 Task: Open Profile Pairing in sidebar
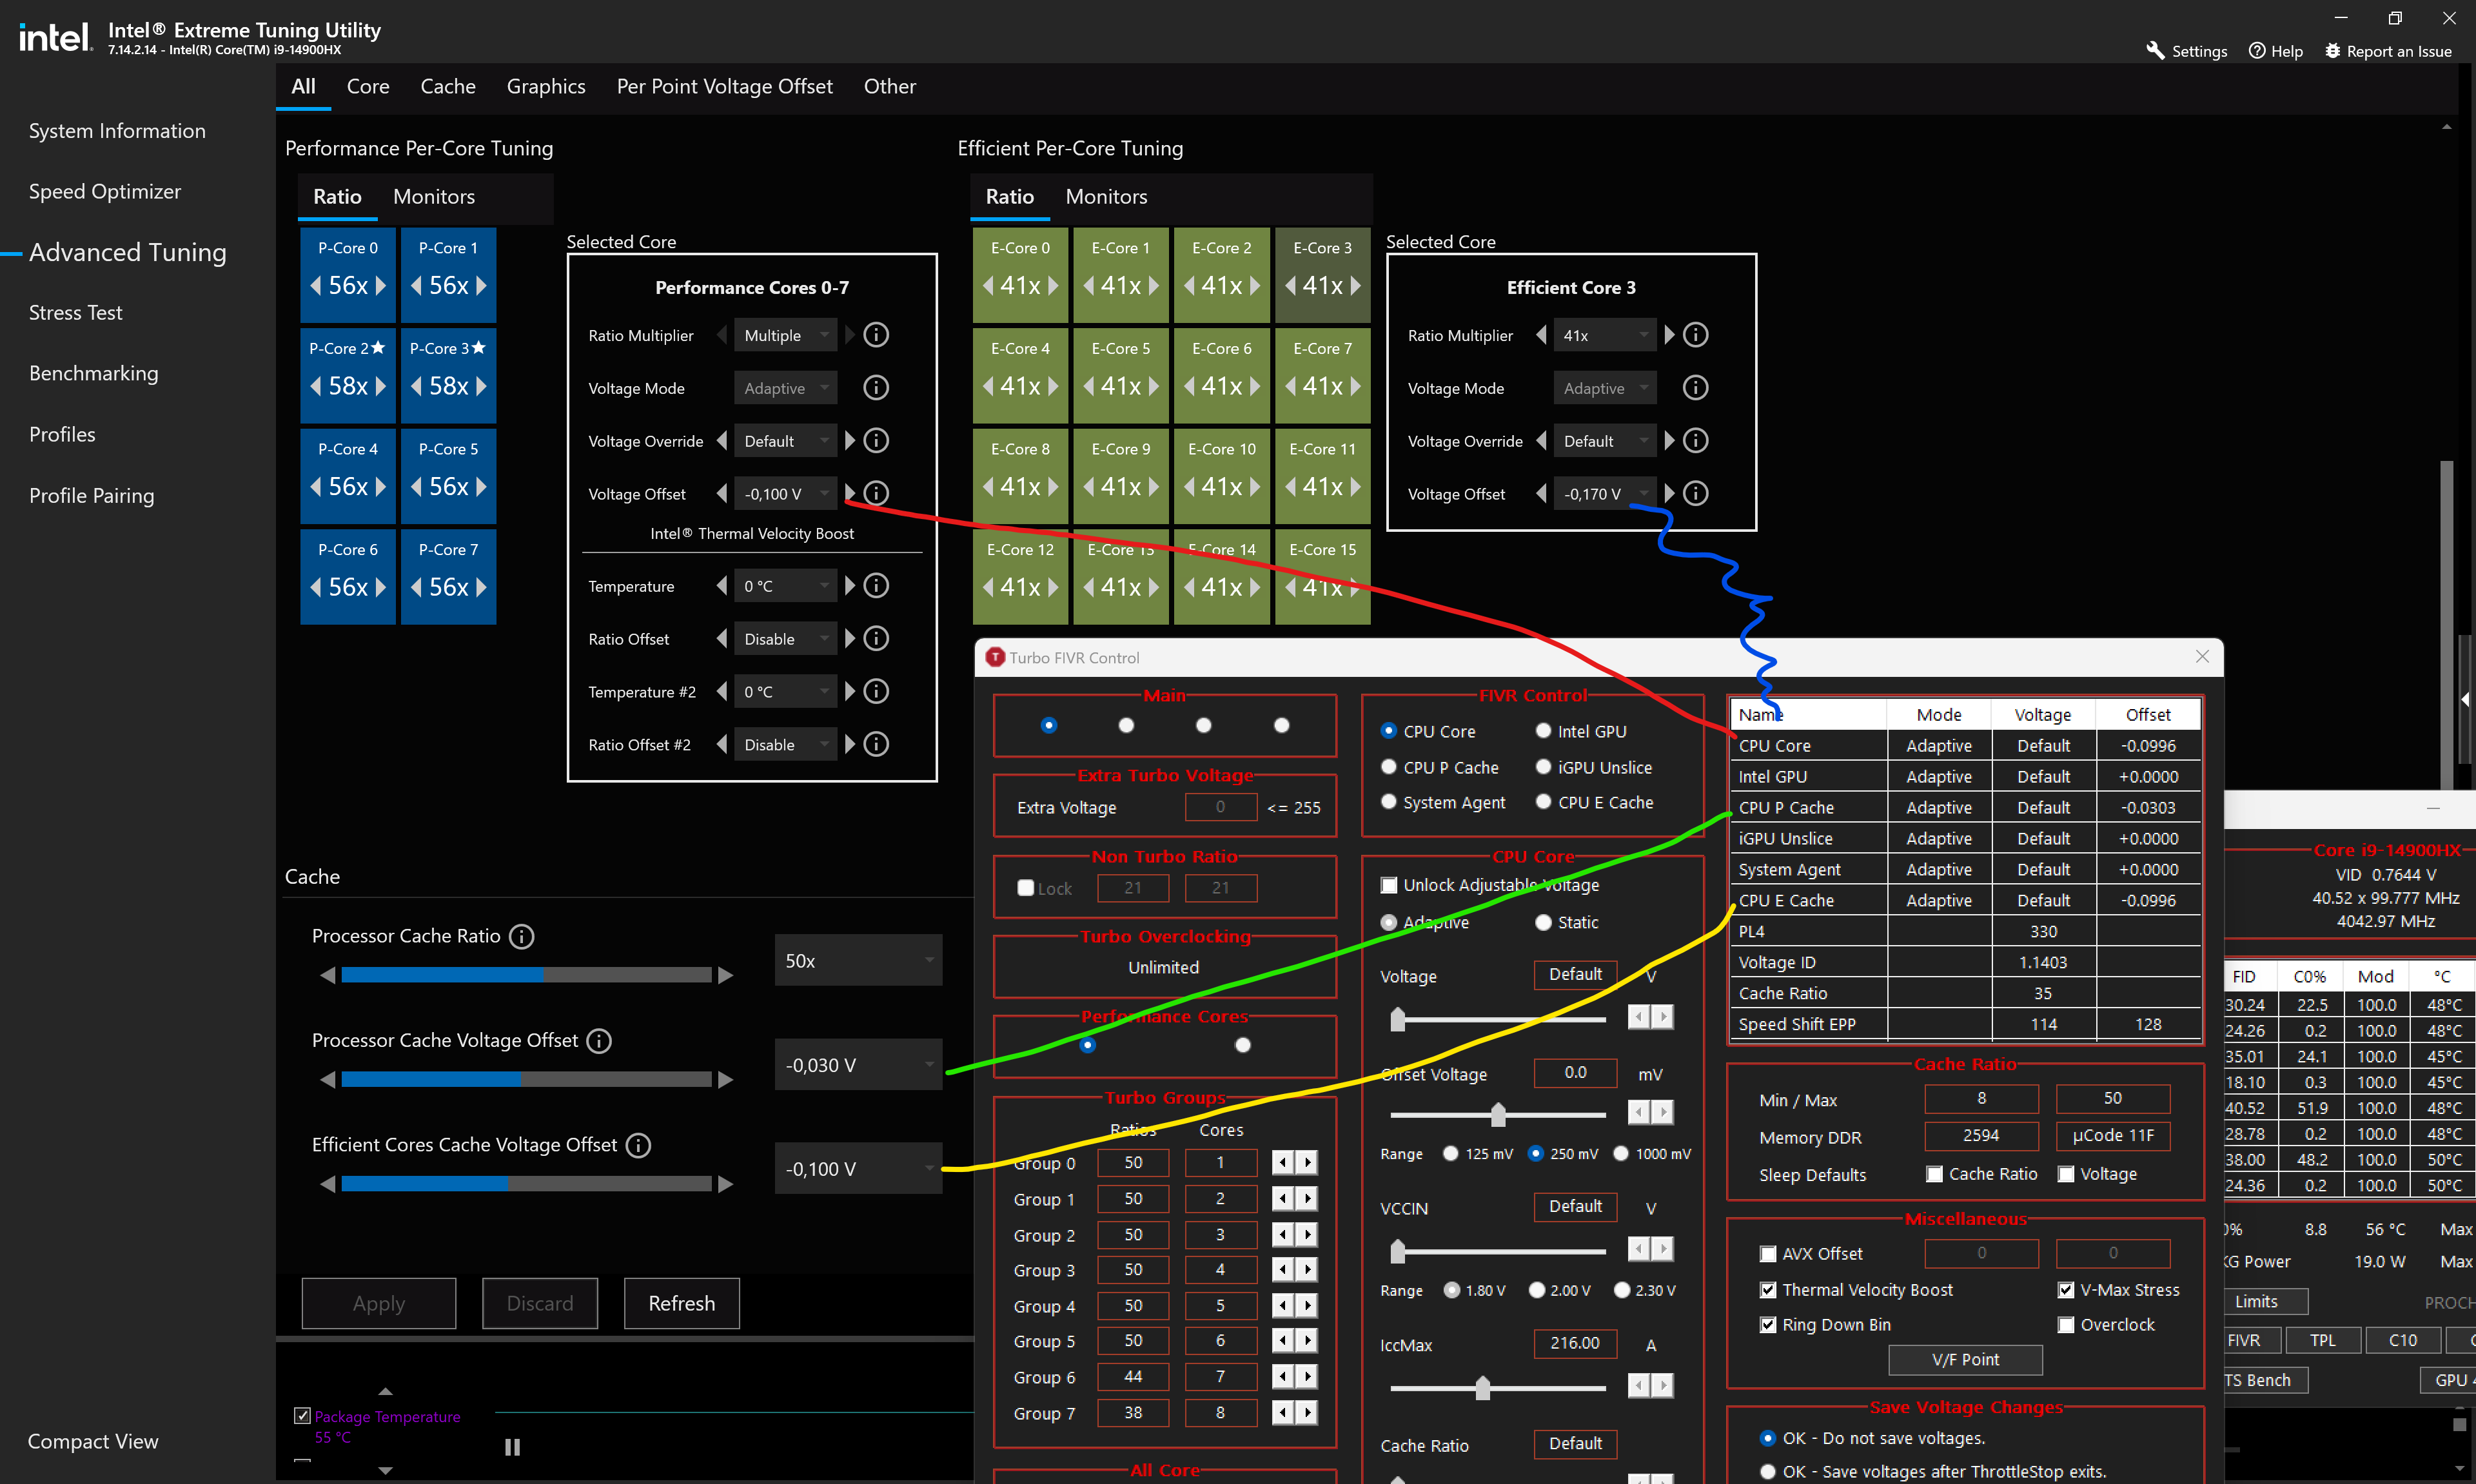tap(92, 496)
